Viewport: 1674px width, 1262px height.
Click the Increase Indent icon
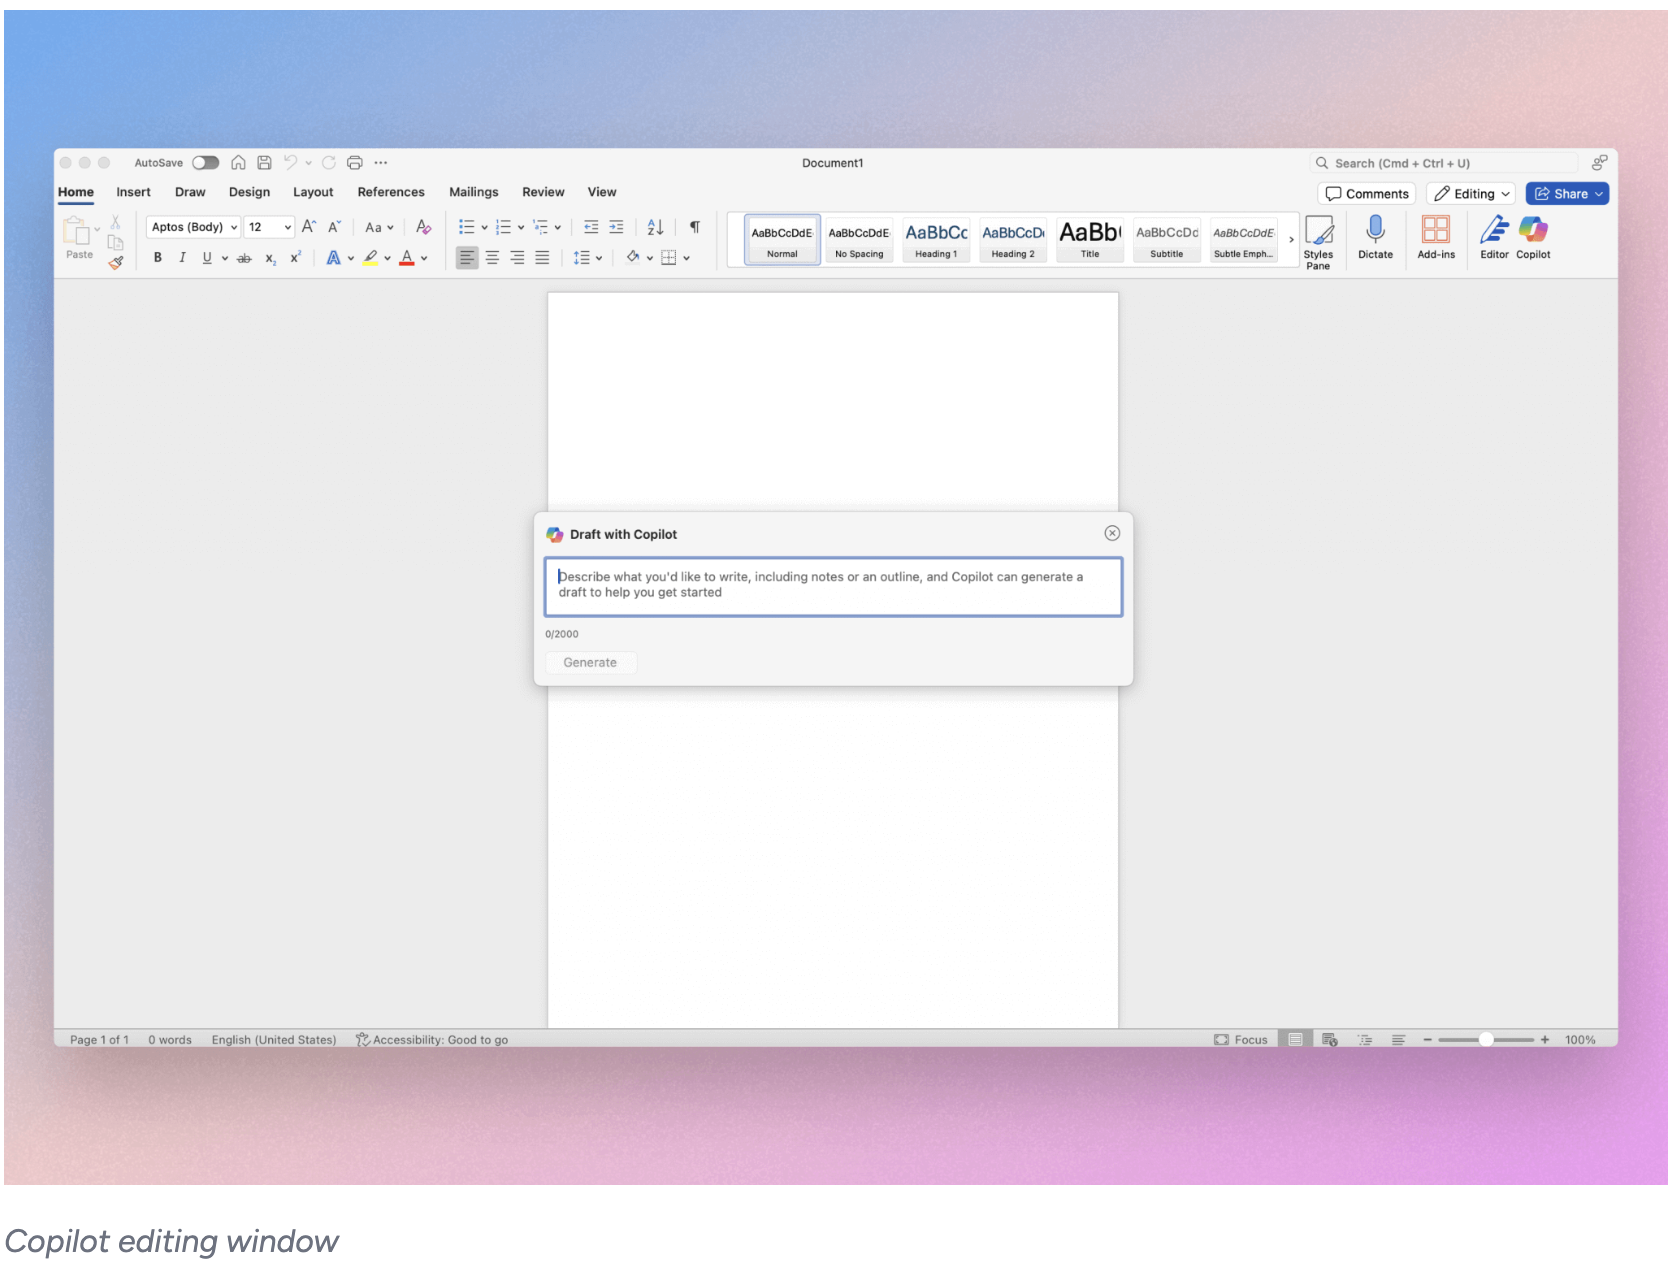(x=617, y=227)
